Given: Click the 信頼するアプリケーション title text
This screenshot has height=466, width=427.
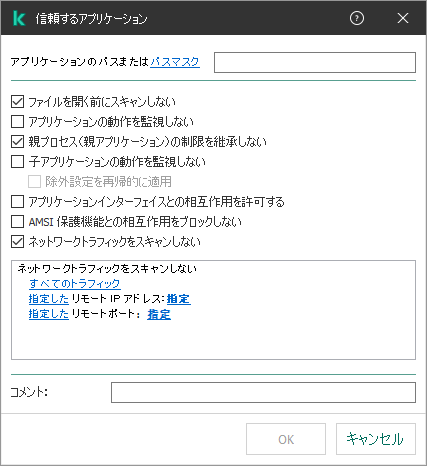Looking at the screenshot, I should pyautogui.click(x=91, y=19).
